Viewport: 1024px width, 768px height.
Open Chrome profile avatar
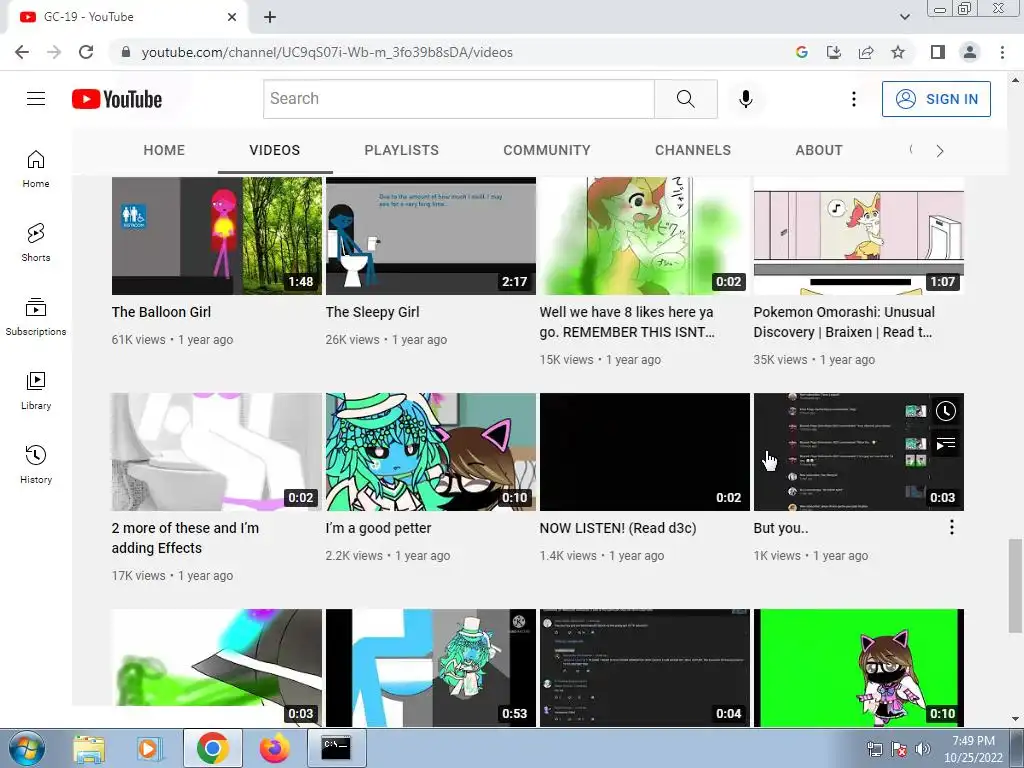point(970,52)
